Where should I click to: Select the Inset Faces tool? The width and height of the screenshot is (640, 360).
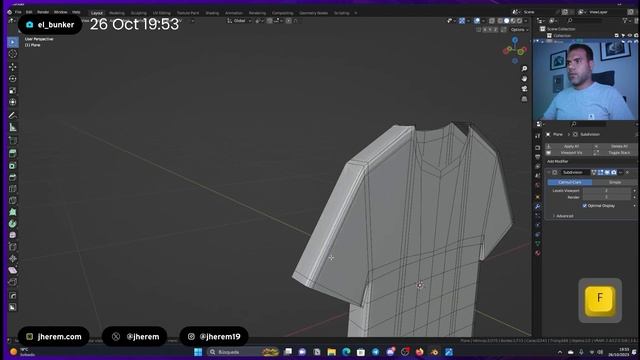pos(13,165)
